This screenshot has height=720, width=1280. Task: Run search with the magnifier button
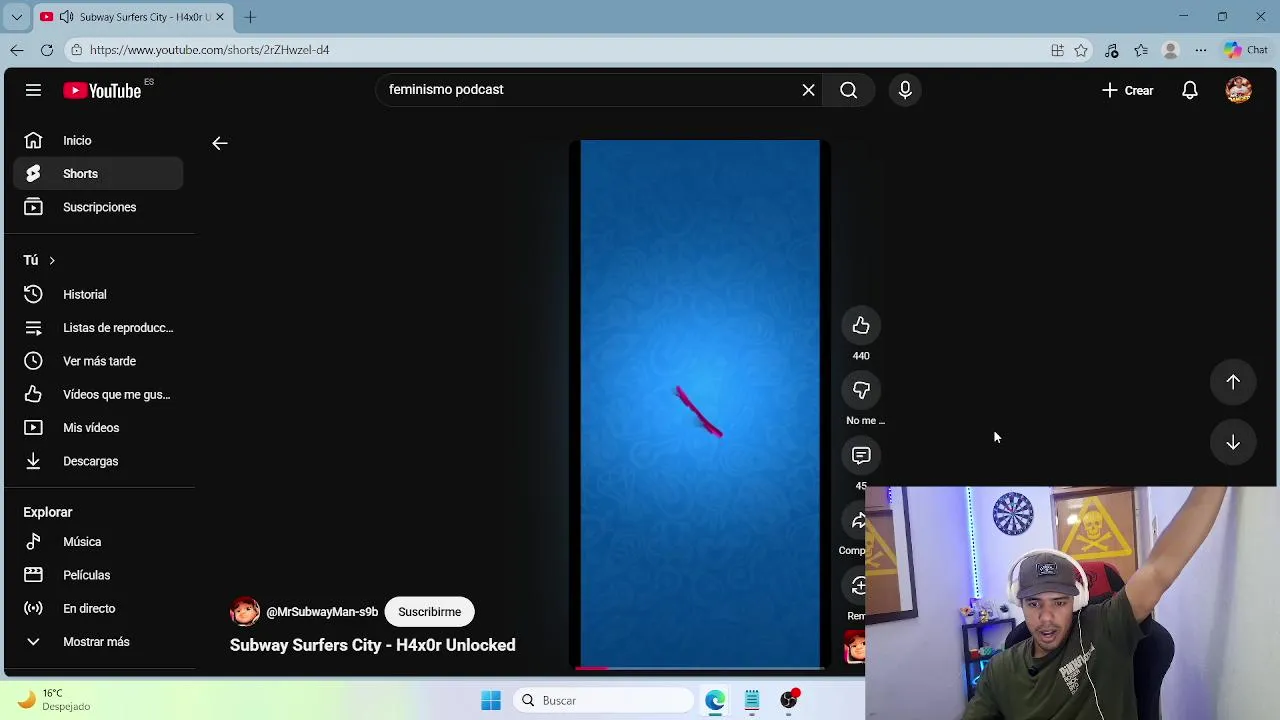(x=848, y=90)
